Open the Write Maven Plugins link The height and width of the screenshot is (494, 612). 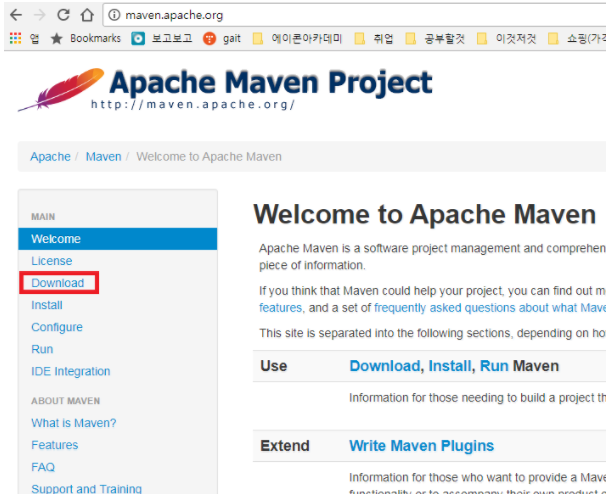[x=422, y=446]
